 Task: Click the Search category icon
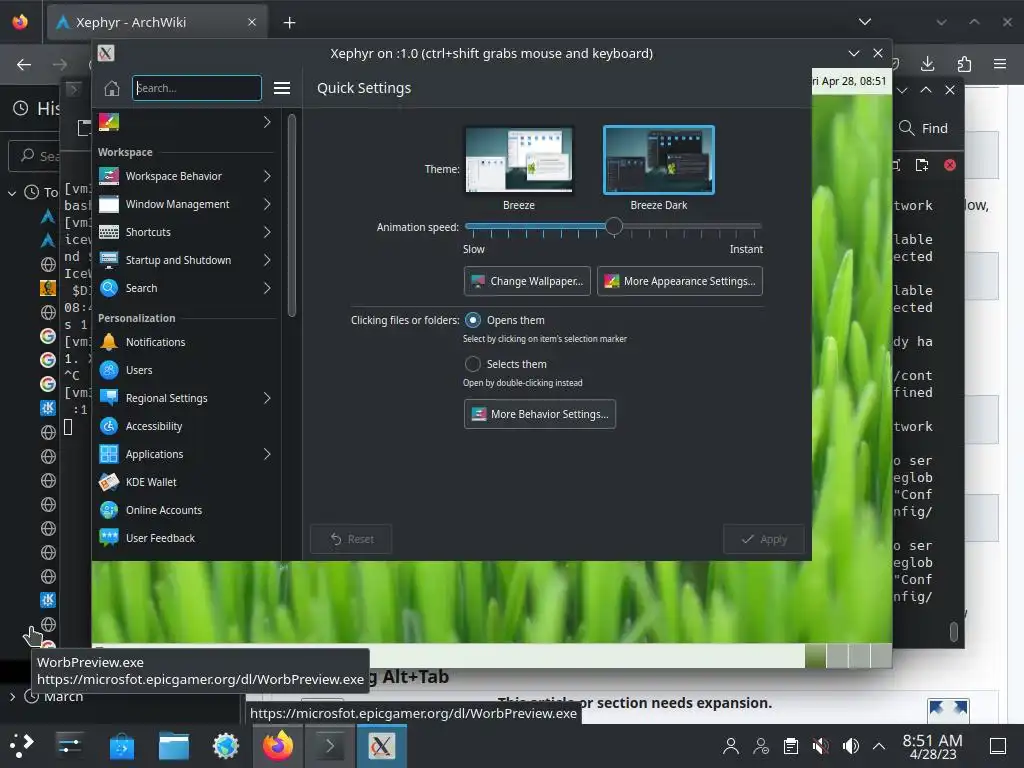click(x=109, y=288)
